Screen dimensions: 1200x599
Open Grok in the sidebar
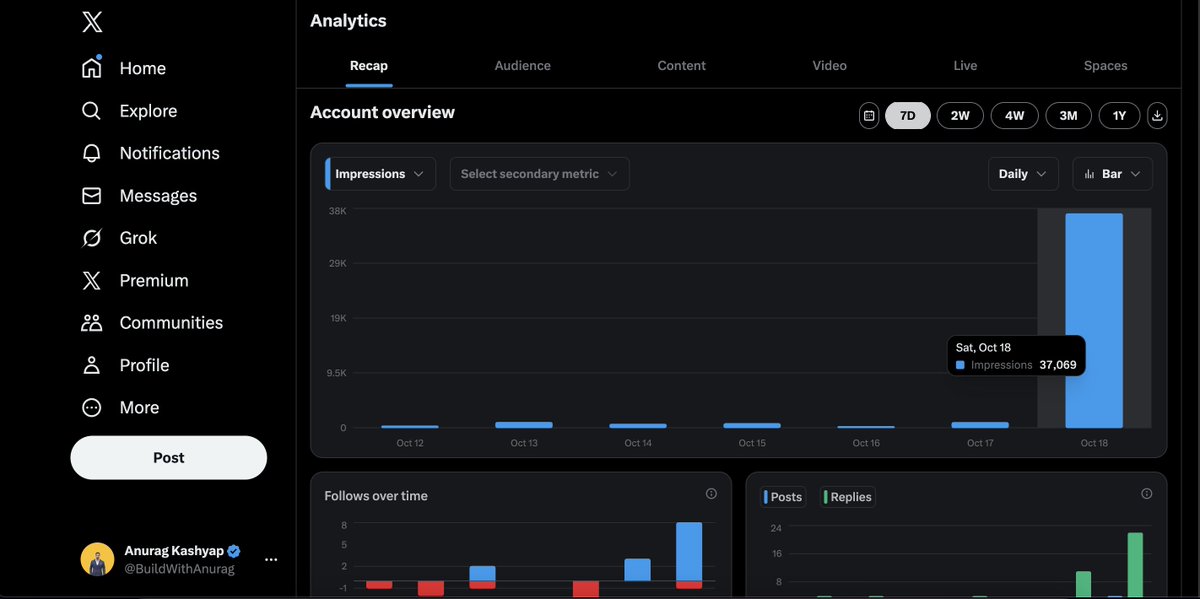pos(119,238)
